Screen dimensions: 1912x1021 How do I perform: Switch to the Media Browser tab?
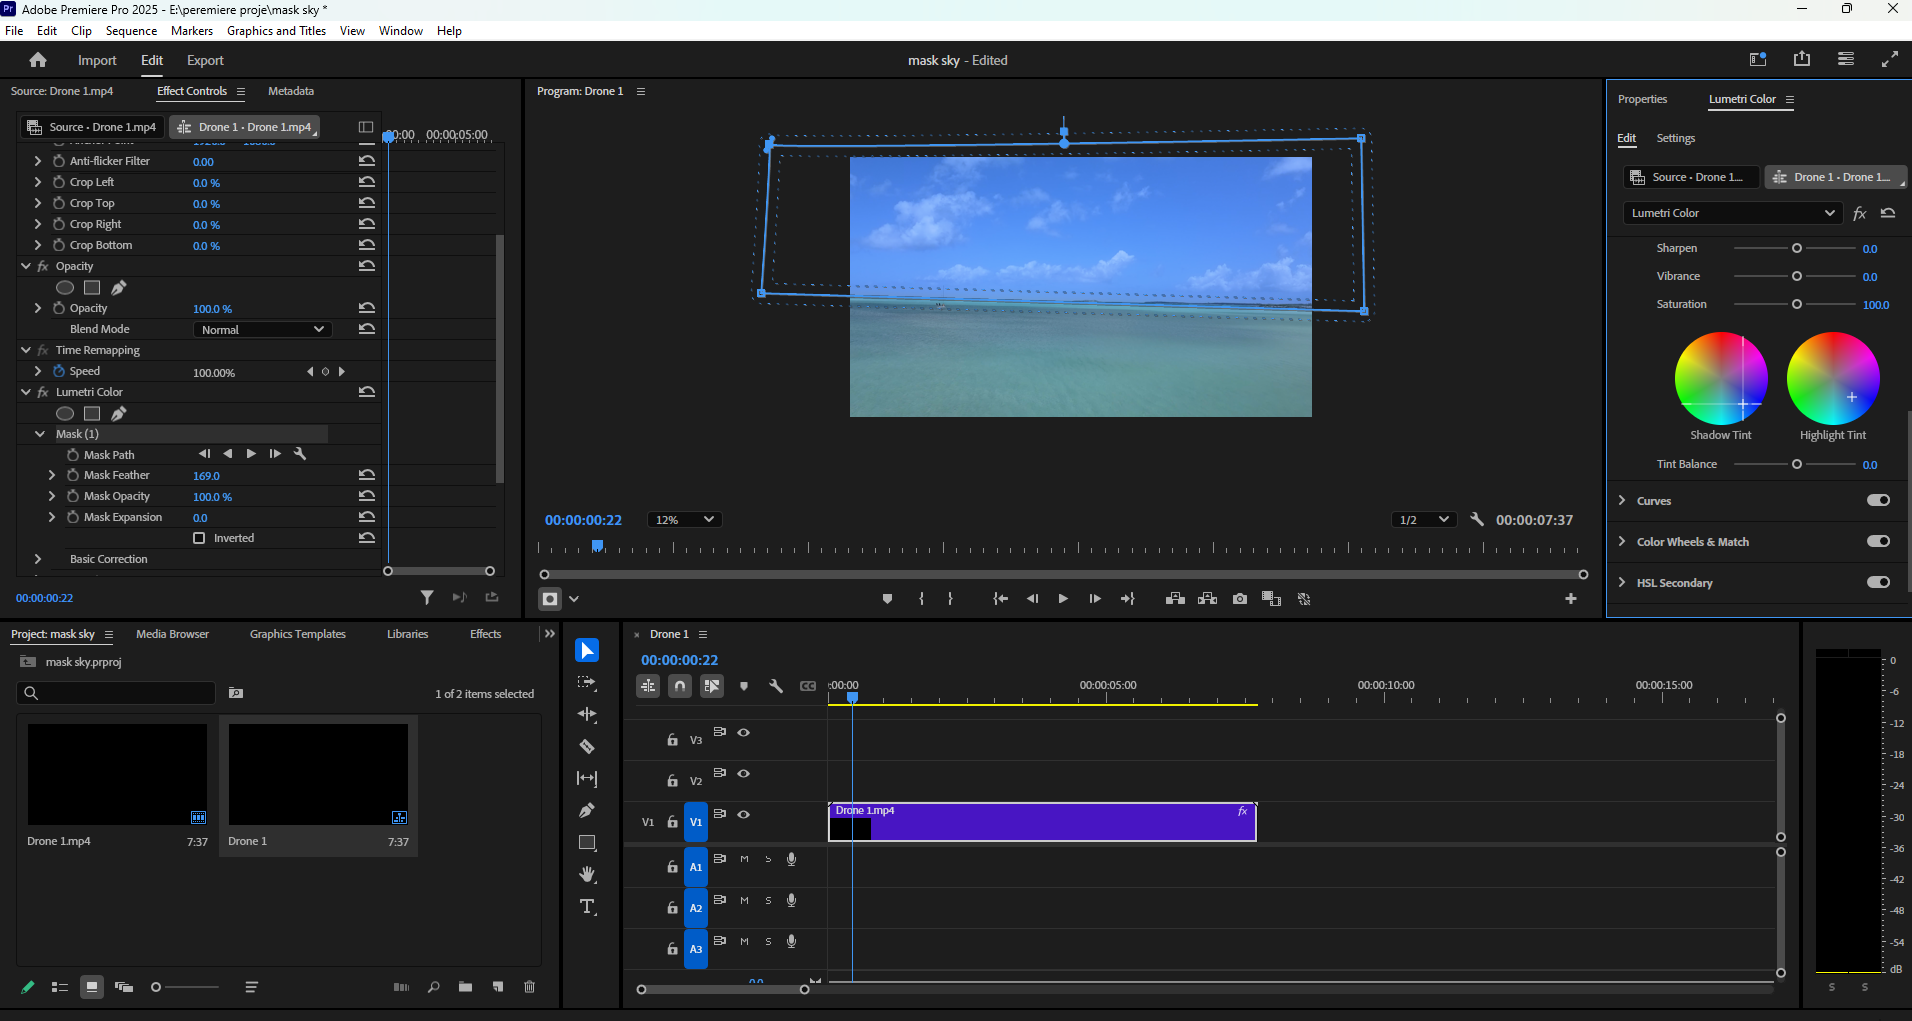(x=172, y=634)
